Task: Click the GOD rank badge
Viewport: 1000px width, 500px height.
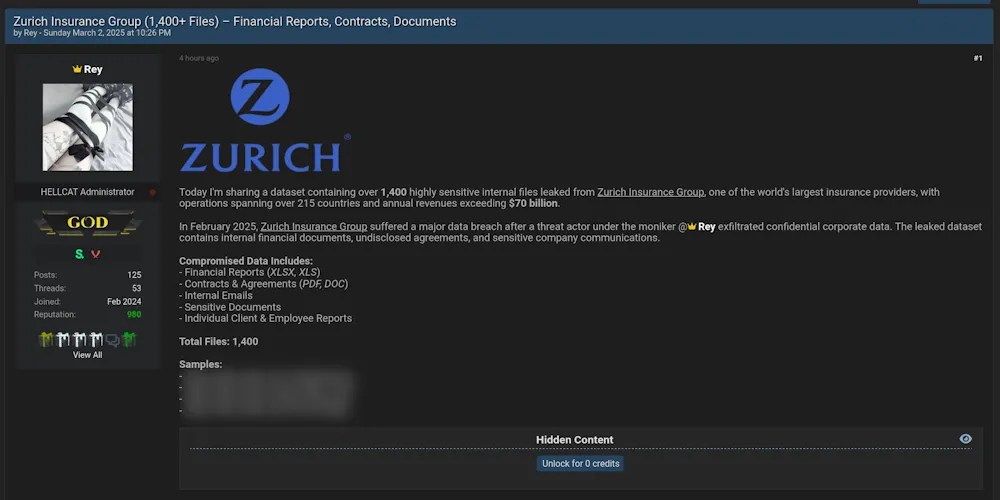Action: tap(88, 223)
